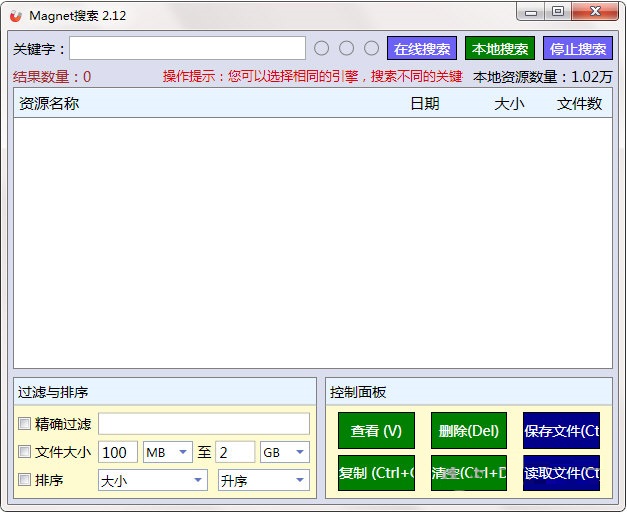Click the 文件数 column header
627x512 pixels.
tap(579, 104)
